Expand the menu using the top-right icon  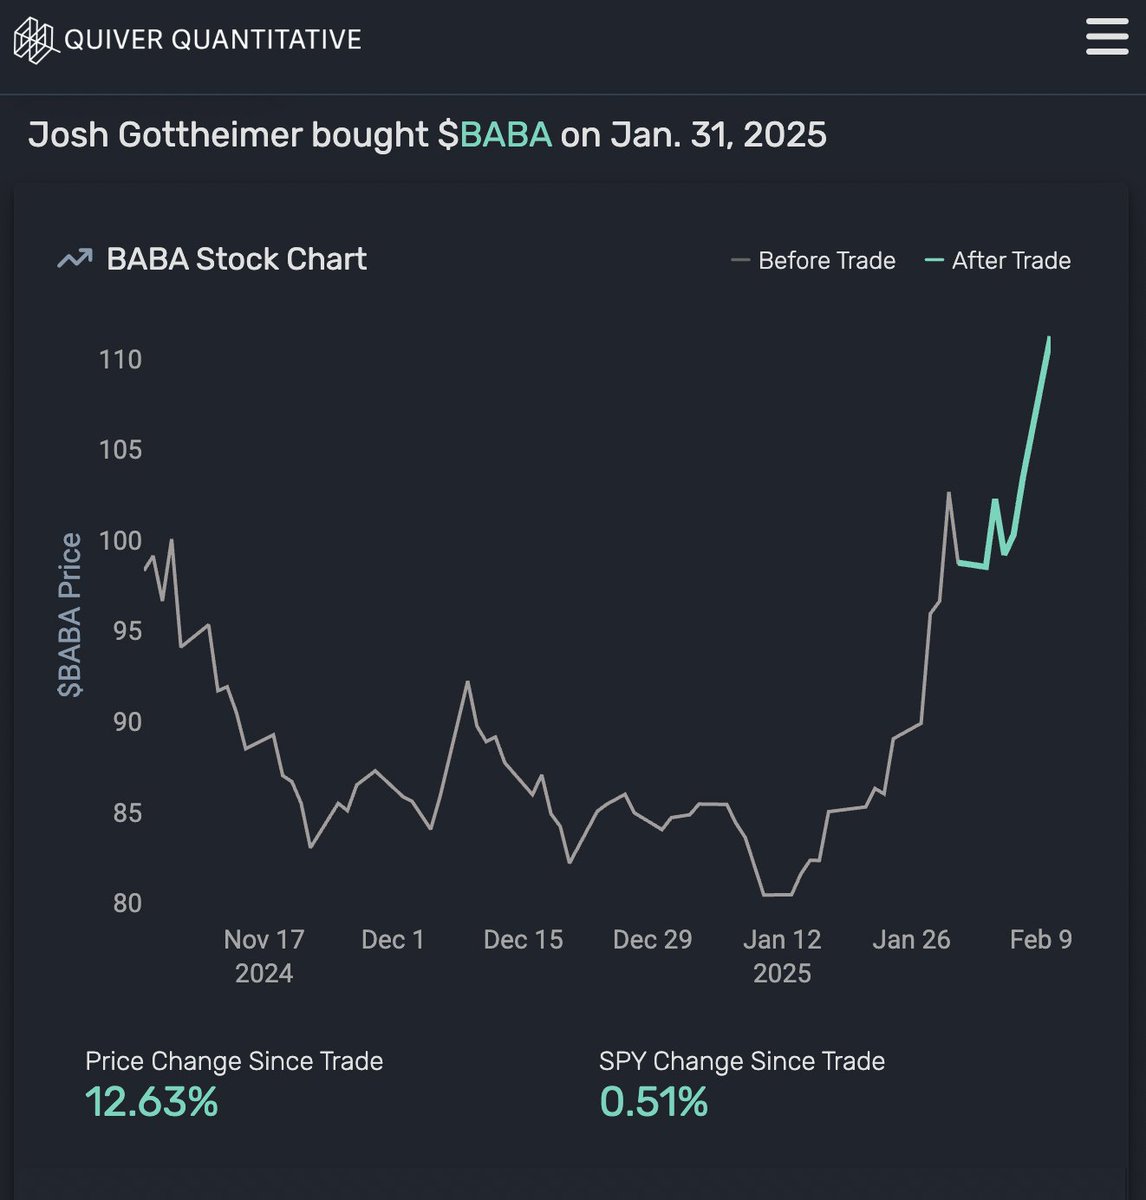pos(1105,38)
